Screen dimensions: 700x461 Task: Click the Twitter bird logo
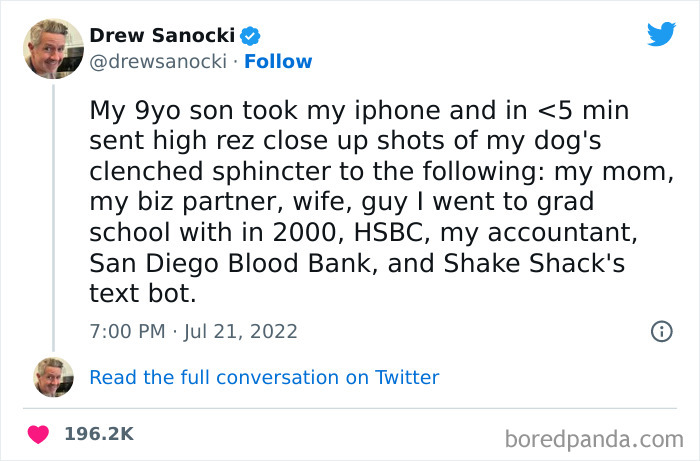point(661,35)
